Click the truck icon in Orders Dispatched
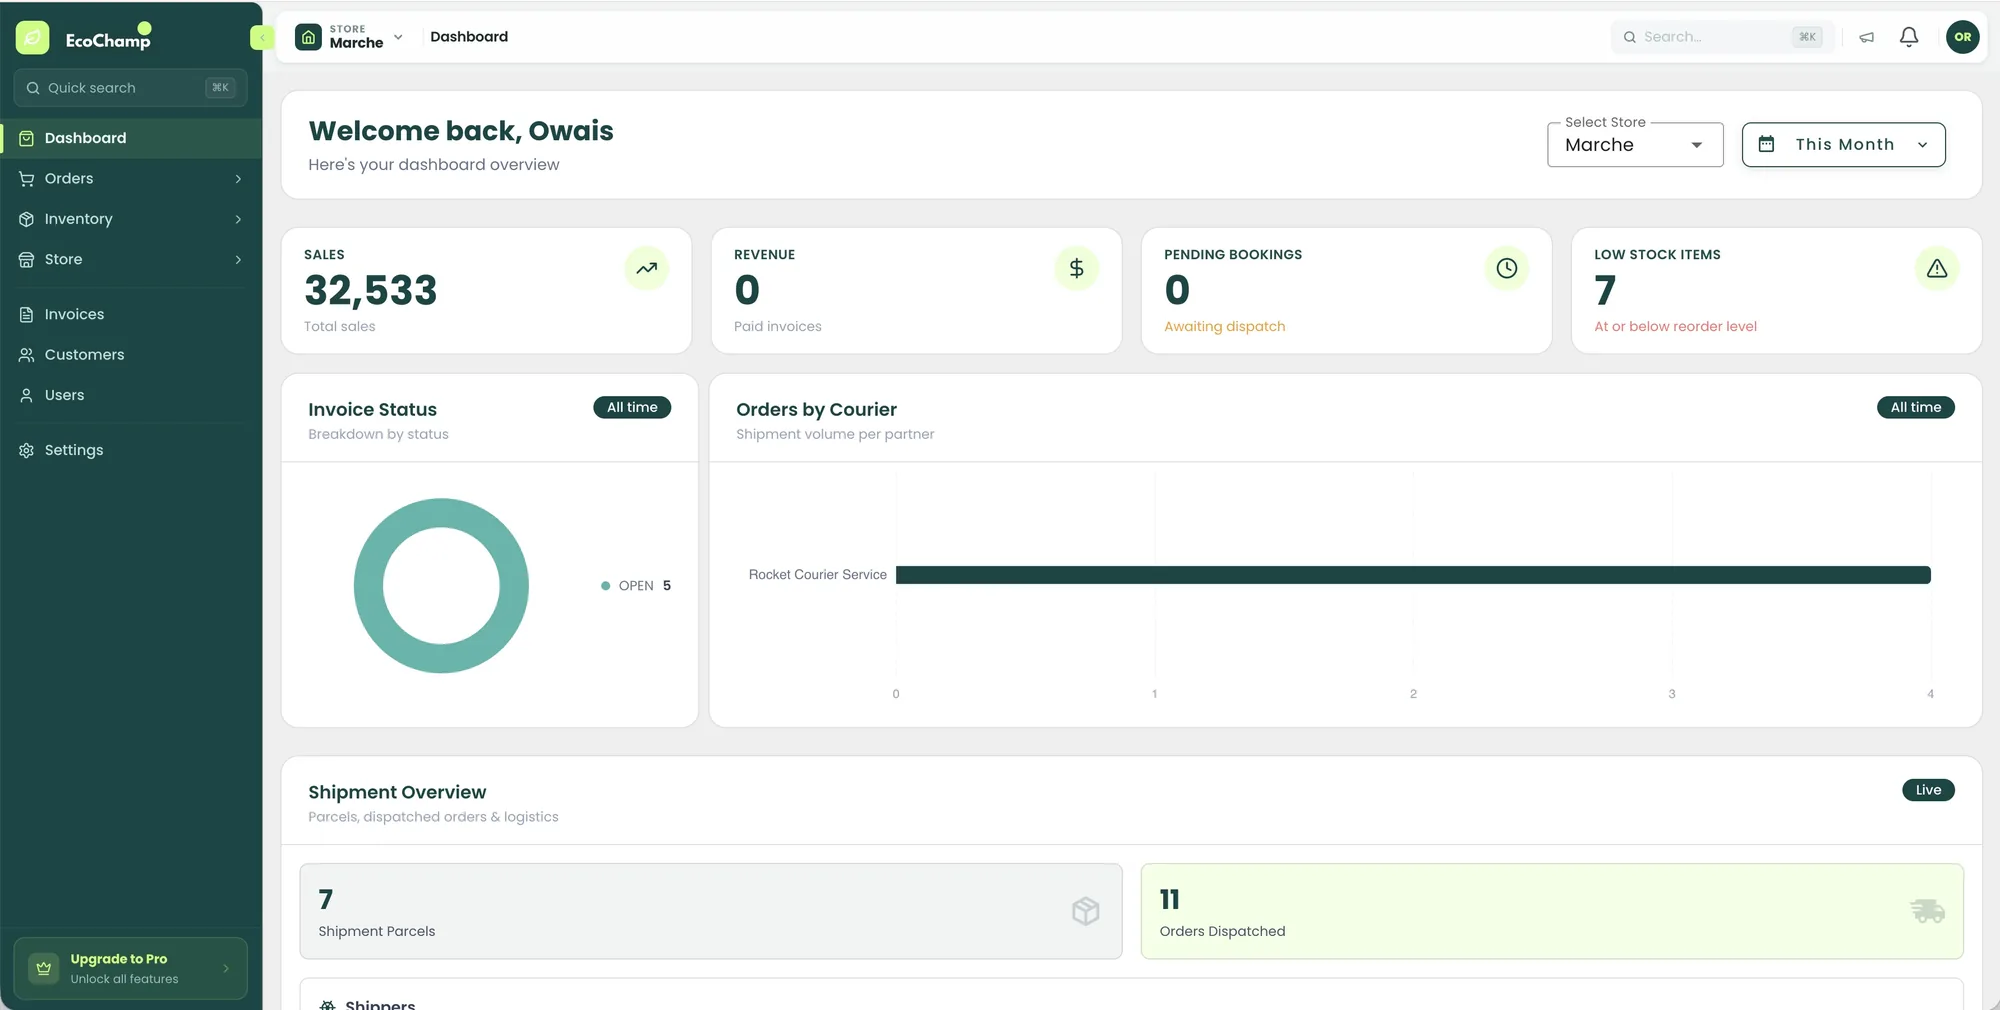 click(x=1927, y=911)
